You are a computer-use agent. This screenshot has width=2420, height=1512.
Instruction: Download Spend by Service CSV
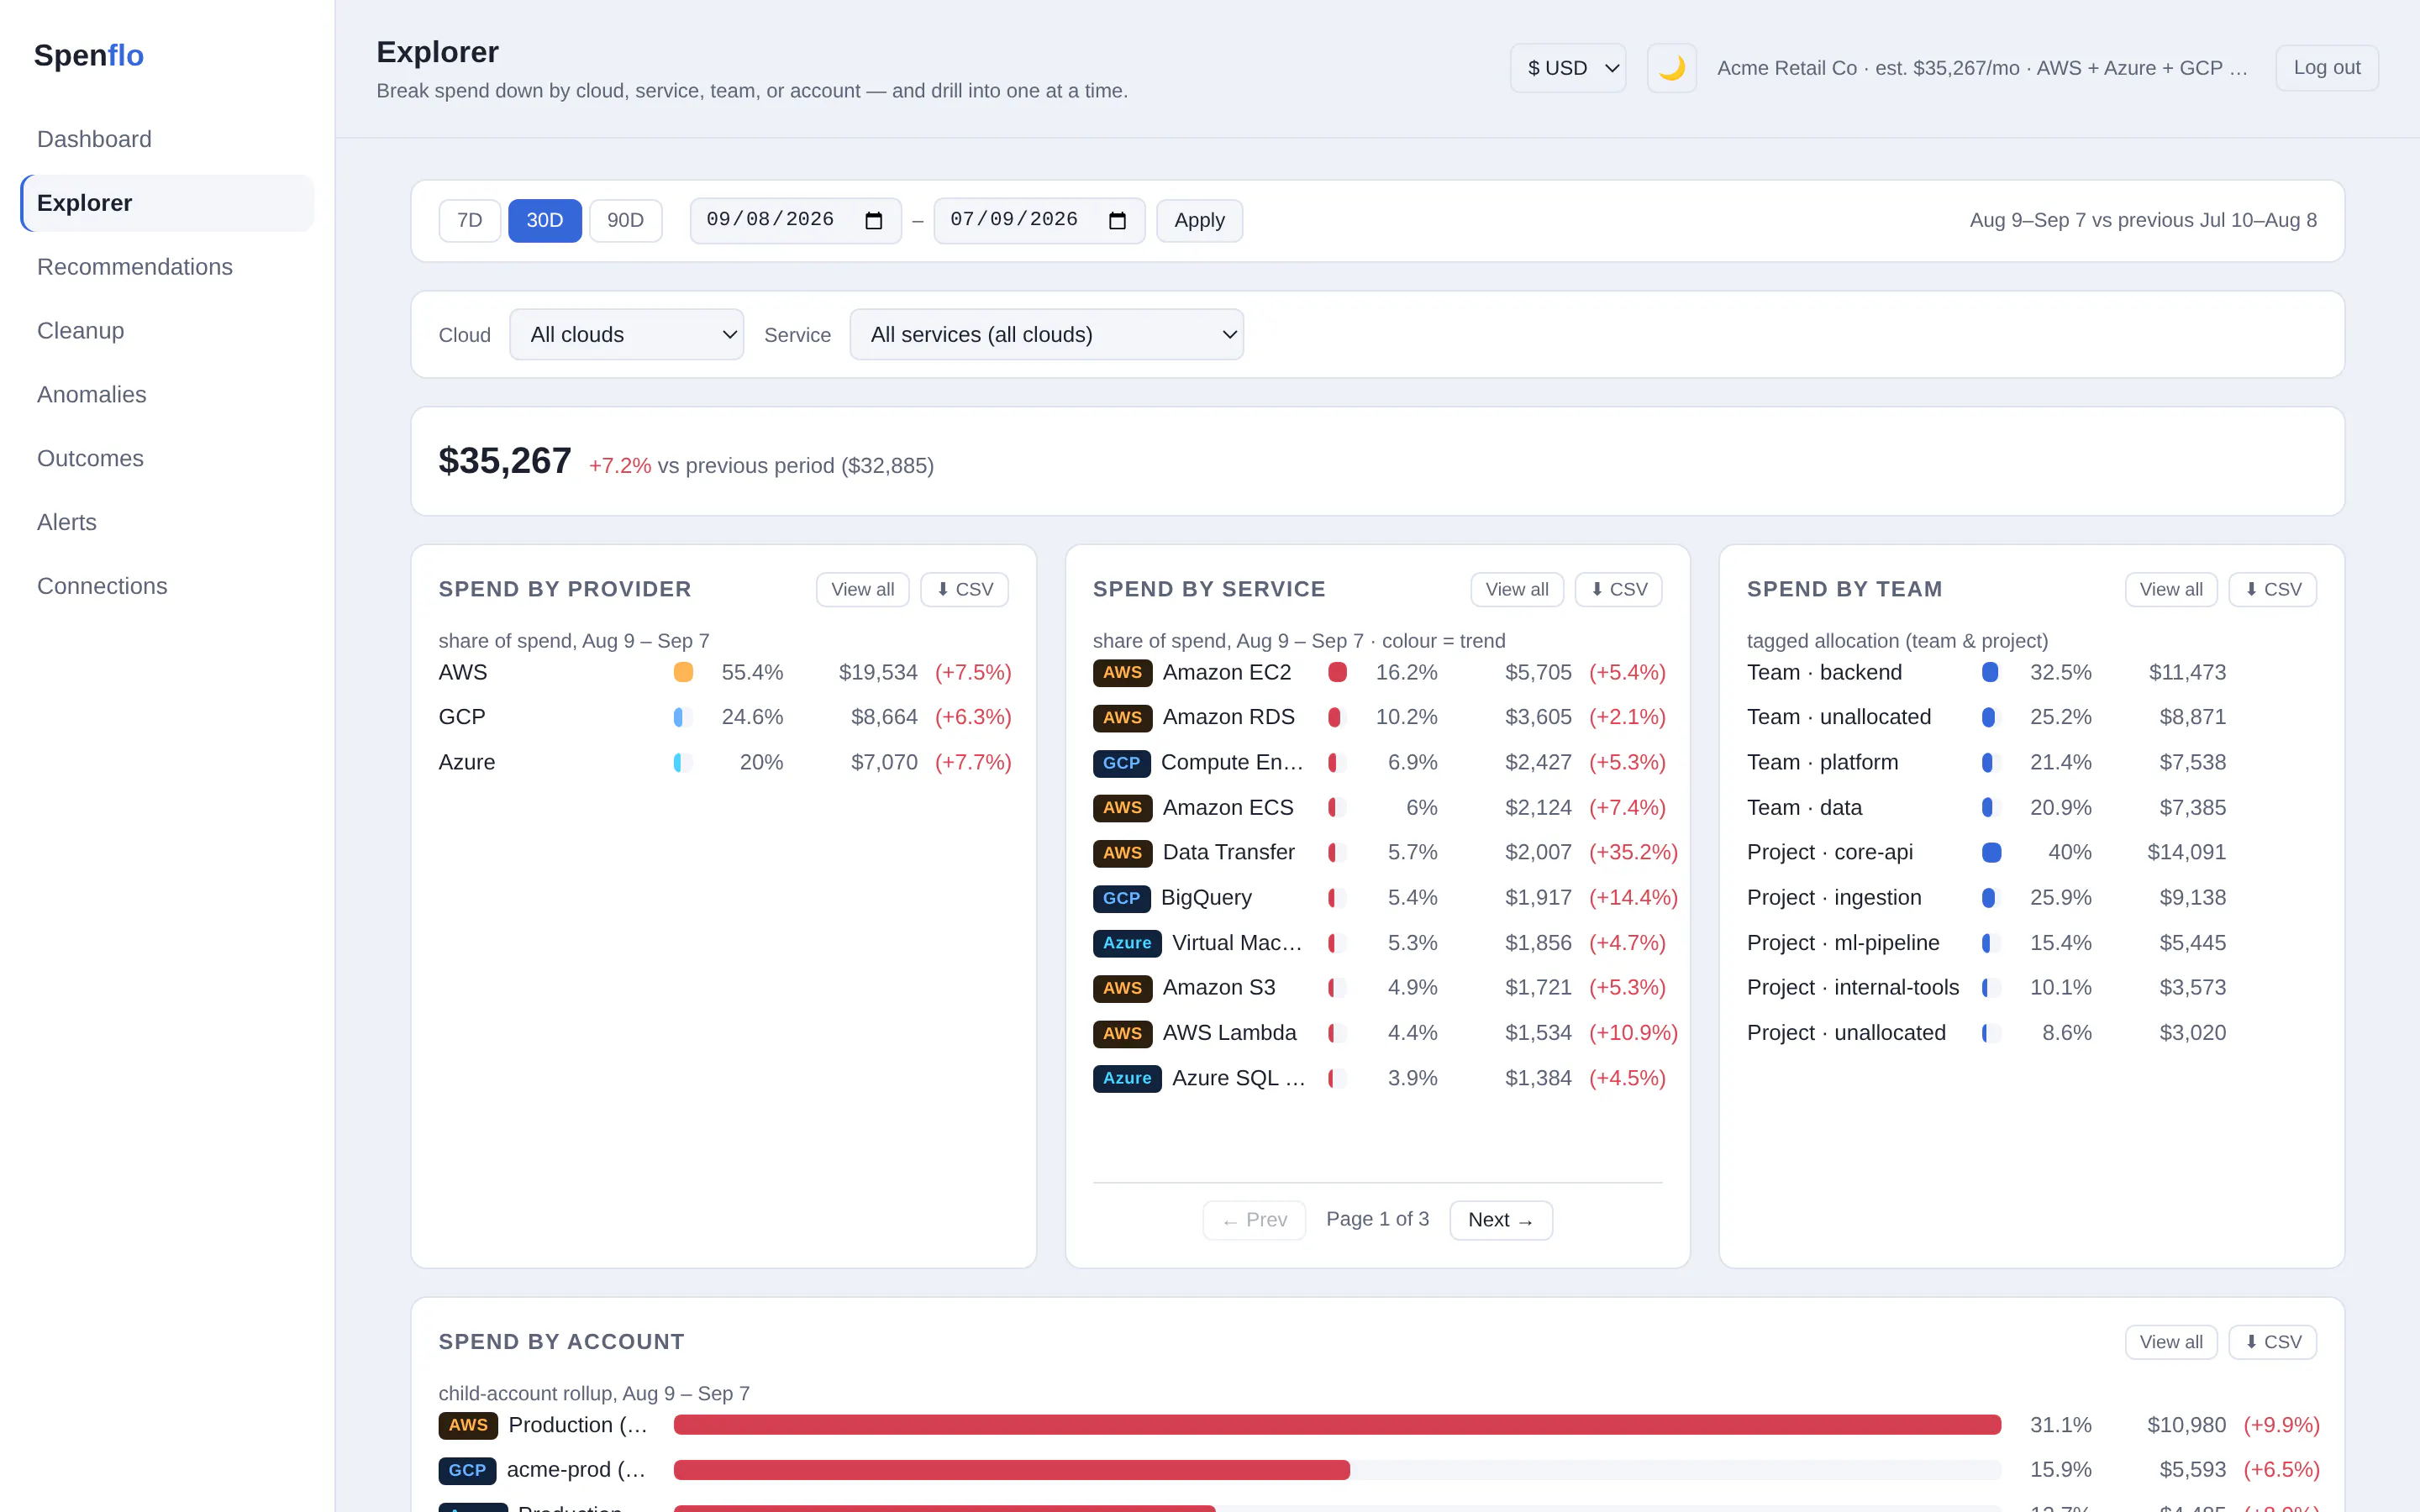click(x=1618, y=589)
